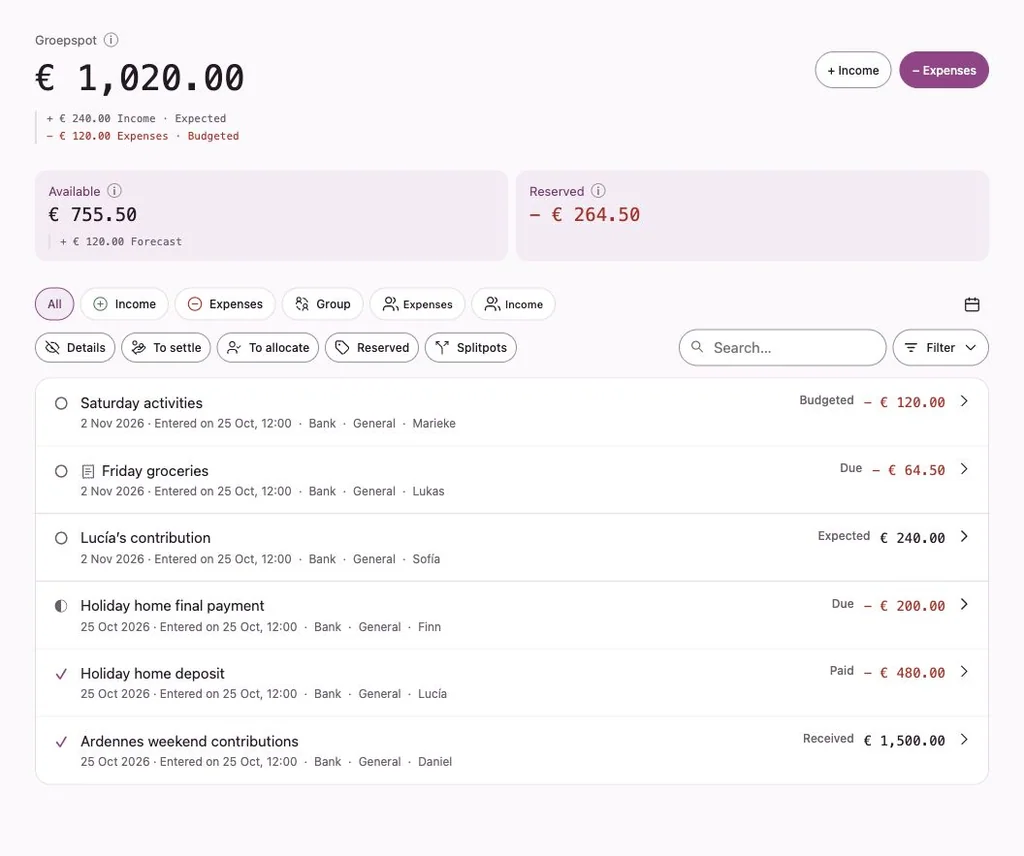Expand Ardennes weekend contributions chevron
This screenshot has height=856, width=1024.
click(x=964, y=739)
